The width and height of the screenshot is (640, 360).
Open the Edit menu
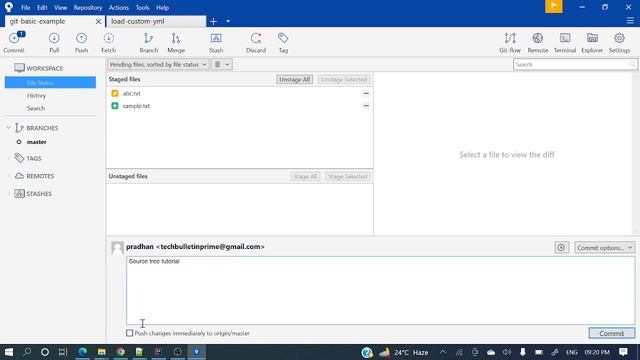point(42,7)
